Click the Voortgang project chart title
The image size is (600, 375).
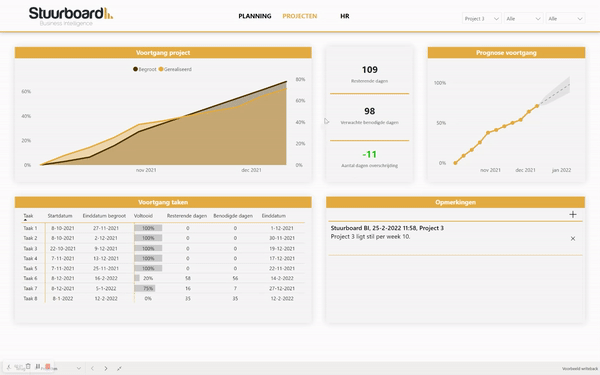(x=163, y=53)
